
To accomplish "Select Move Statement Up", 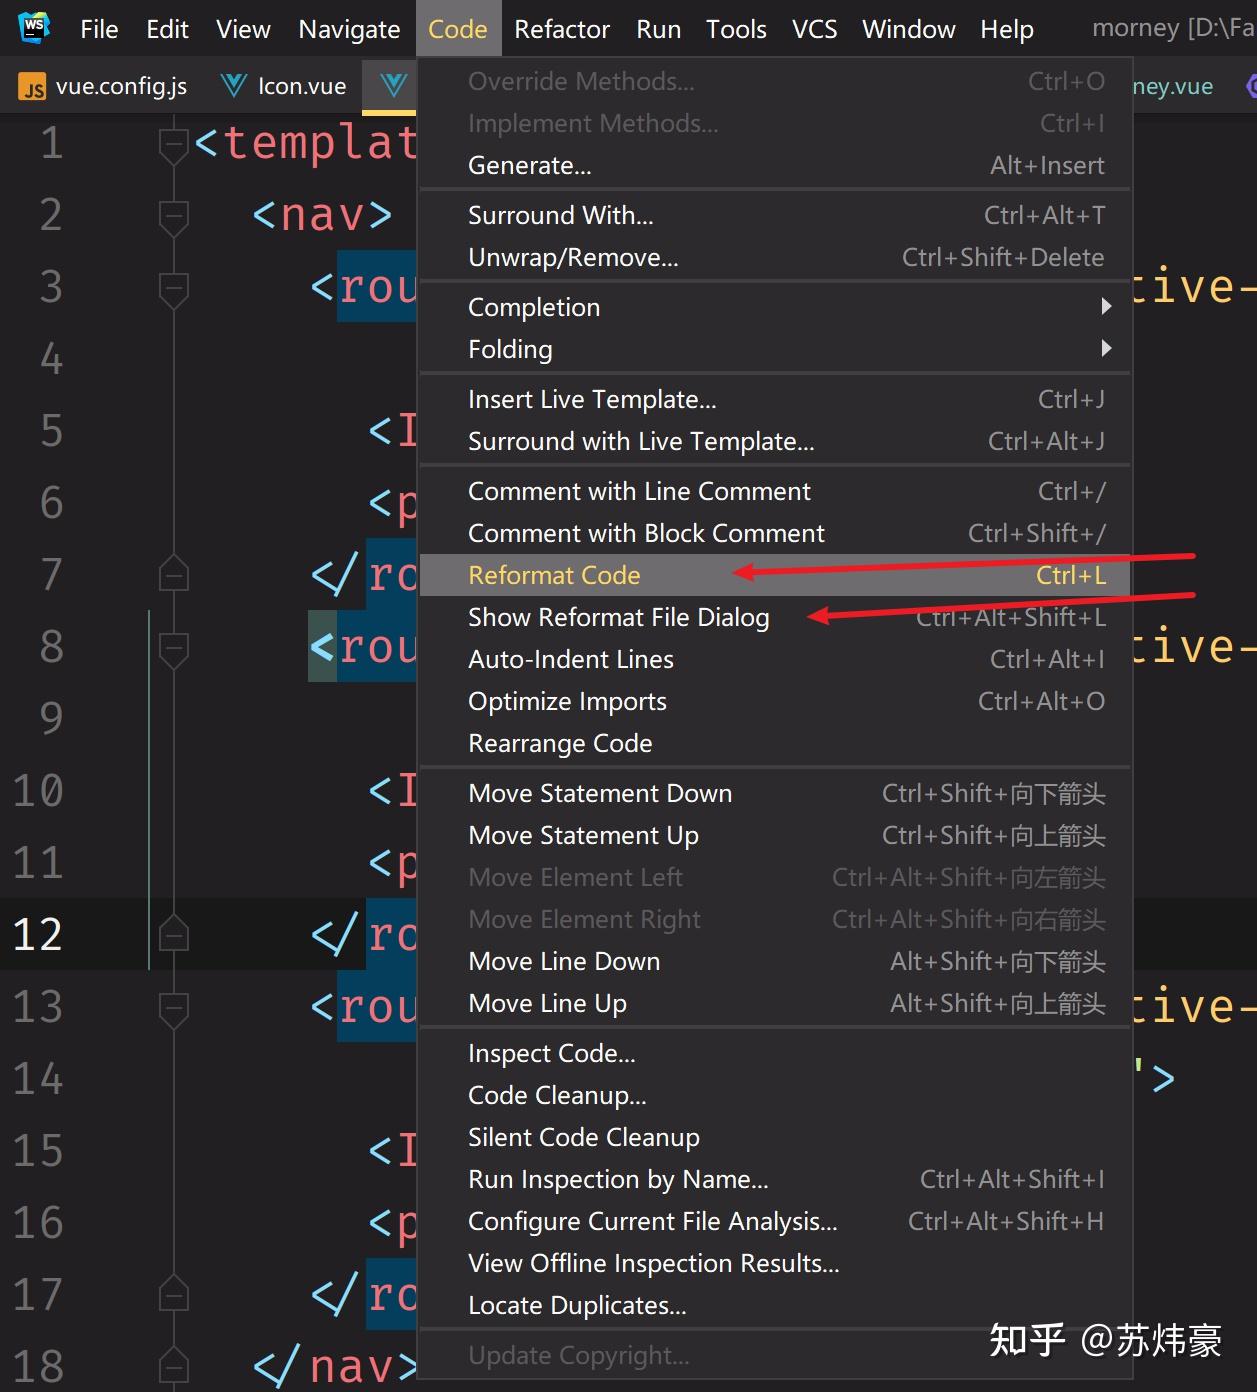I will click(x=775, y=835).
